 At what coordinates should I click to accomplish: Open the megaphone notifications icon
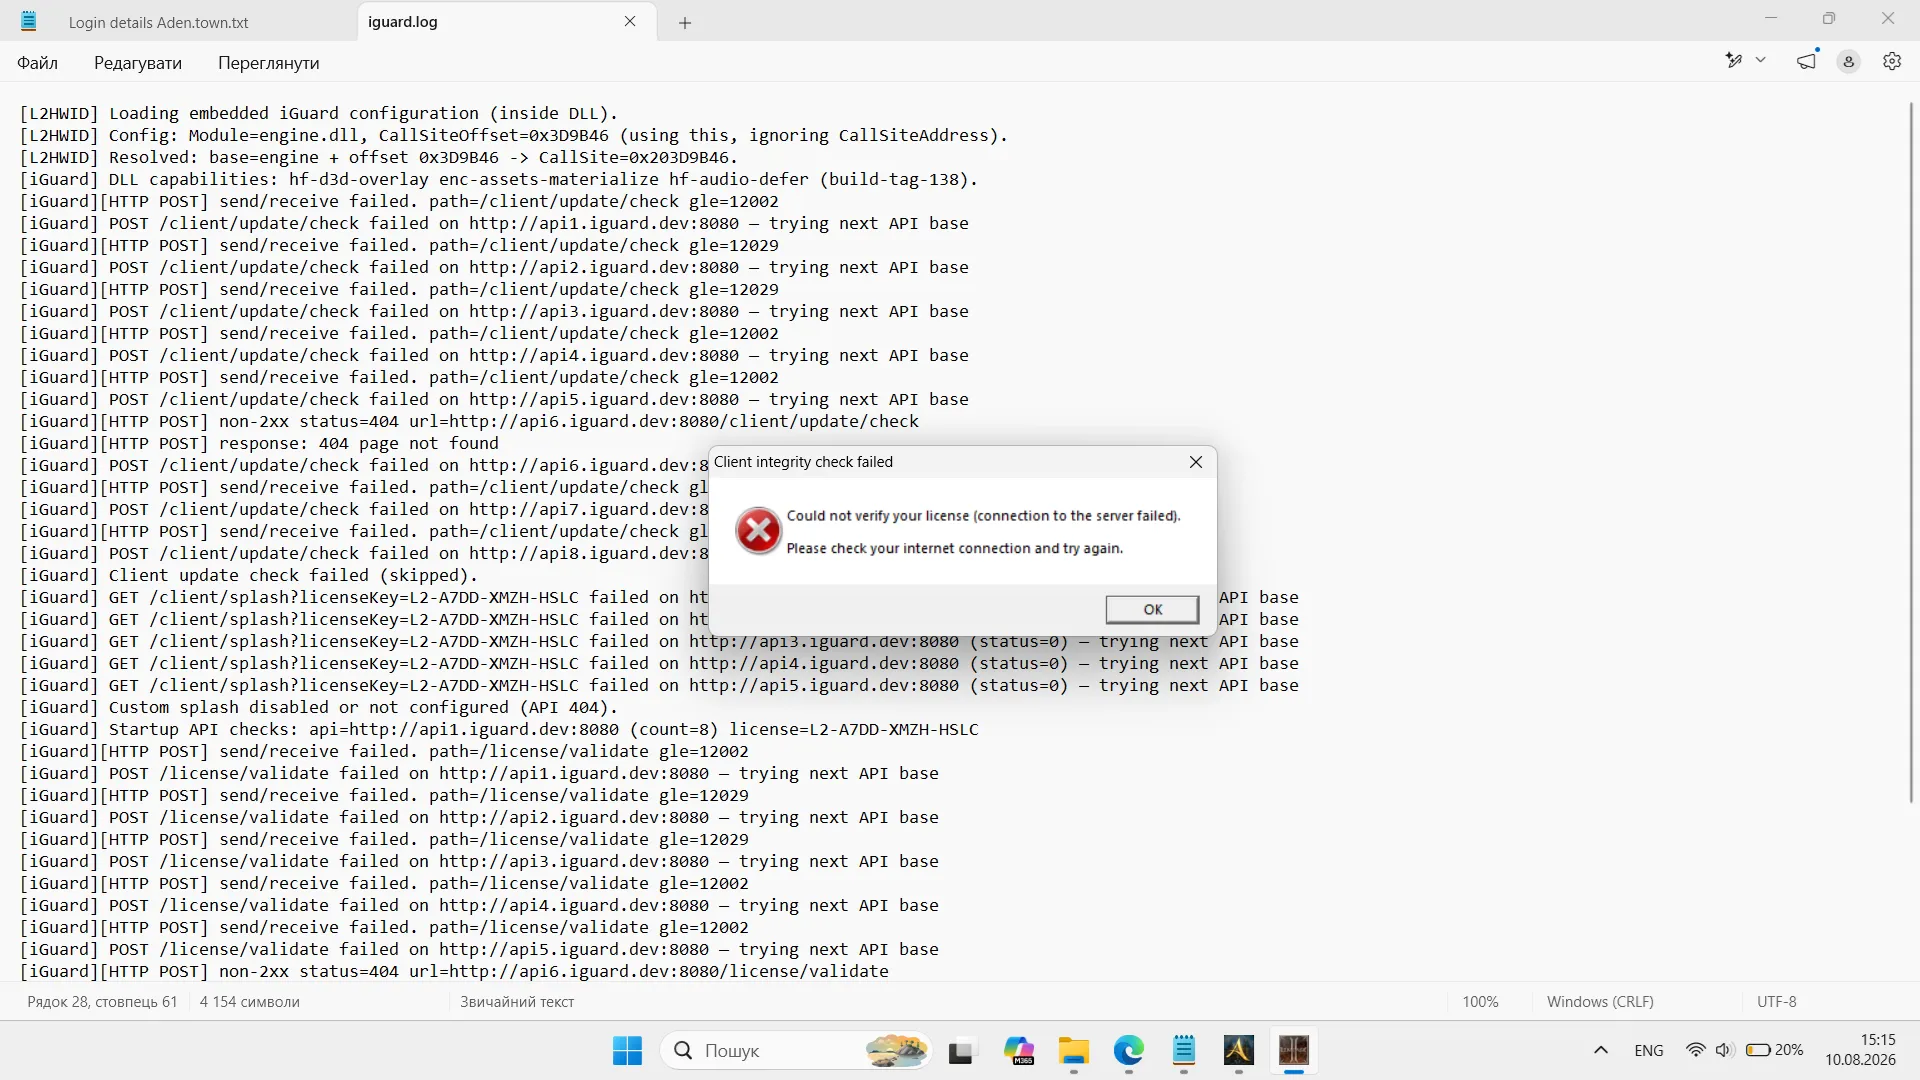(1807, 61)
